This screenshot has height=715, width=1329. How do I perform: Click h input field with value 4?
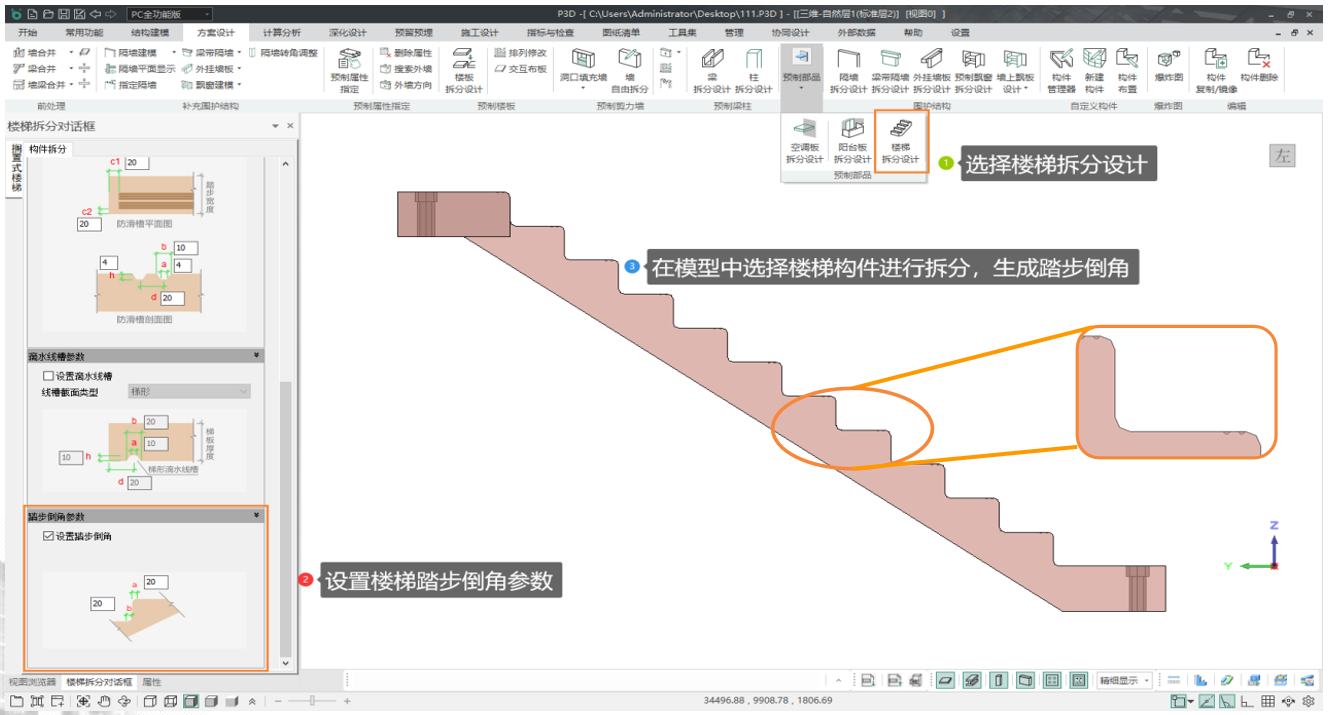tap(108, 262)
